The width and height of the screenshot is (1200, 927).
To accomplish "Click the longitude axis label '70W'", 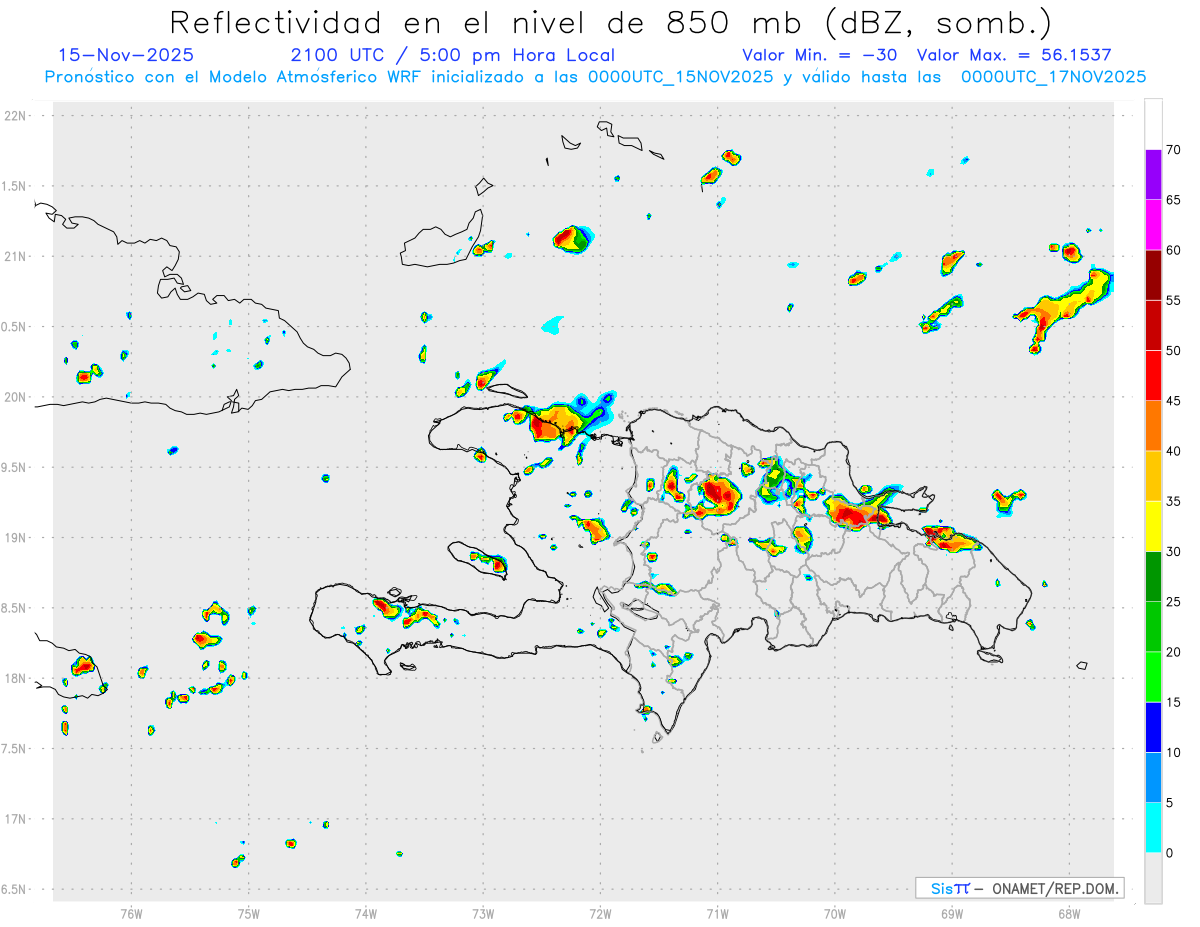I will point(835,913).
